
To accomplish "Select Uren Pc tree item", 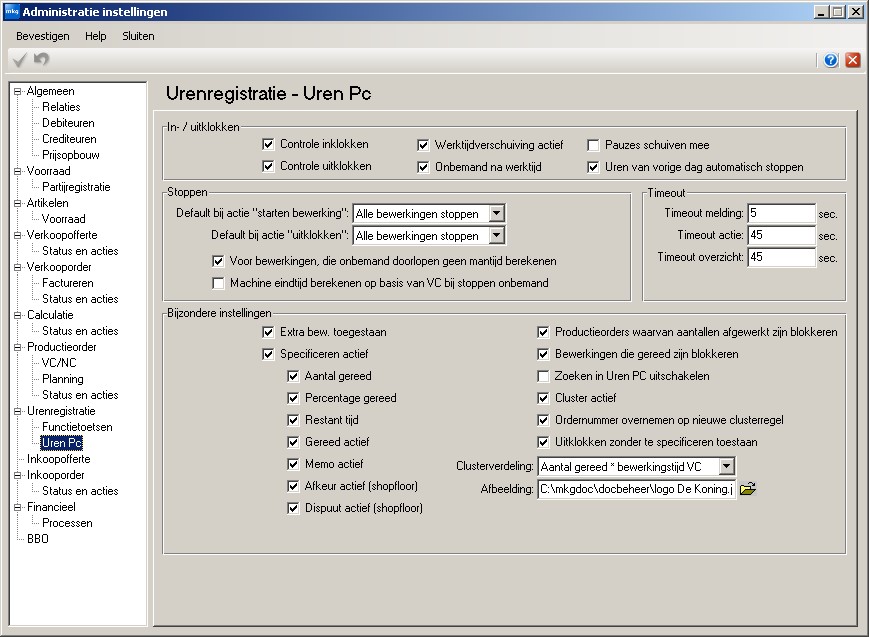I will tap(62, 443).
